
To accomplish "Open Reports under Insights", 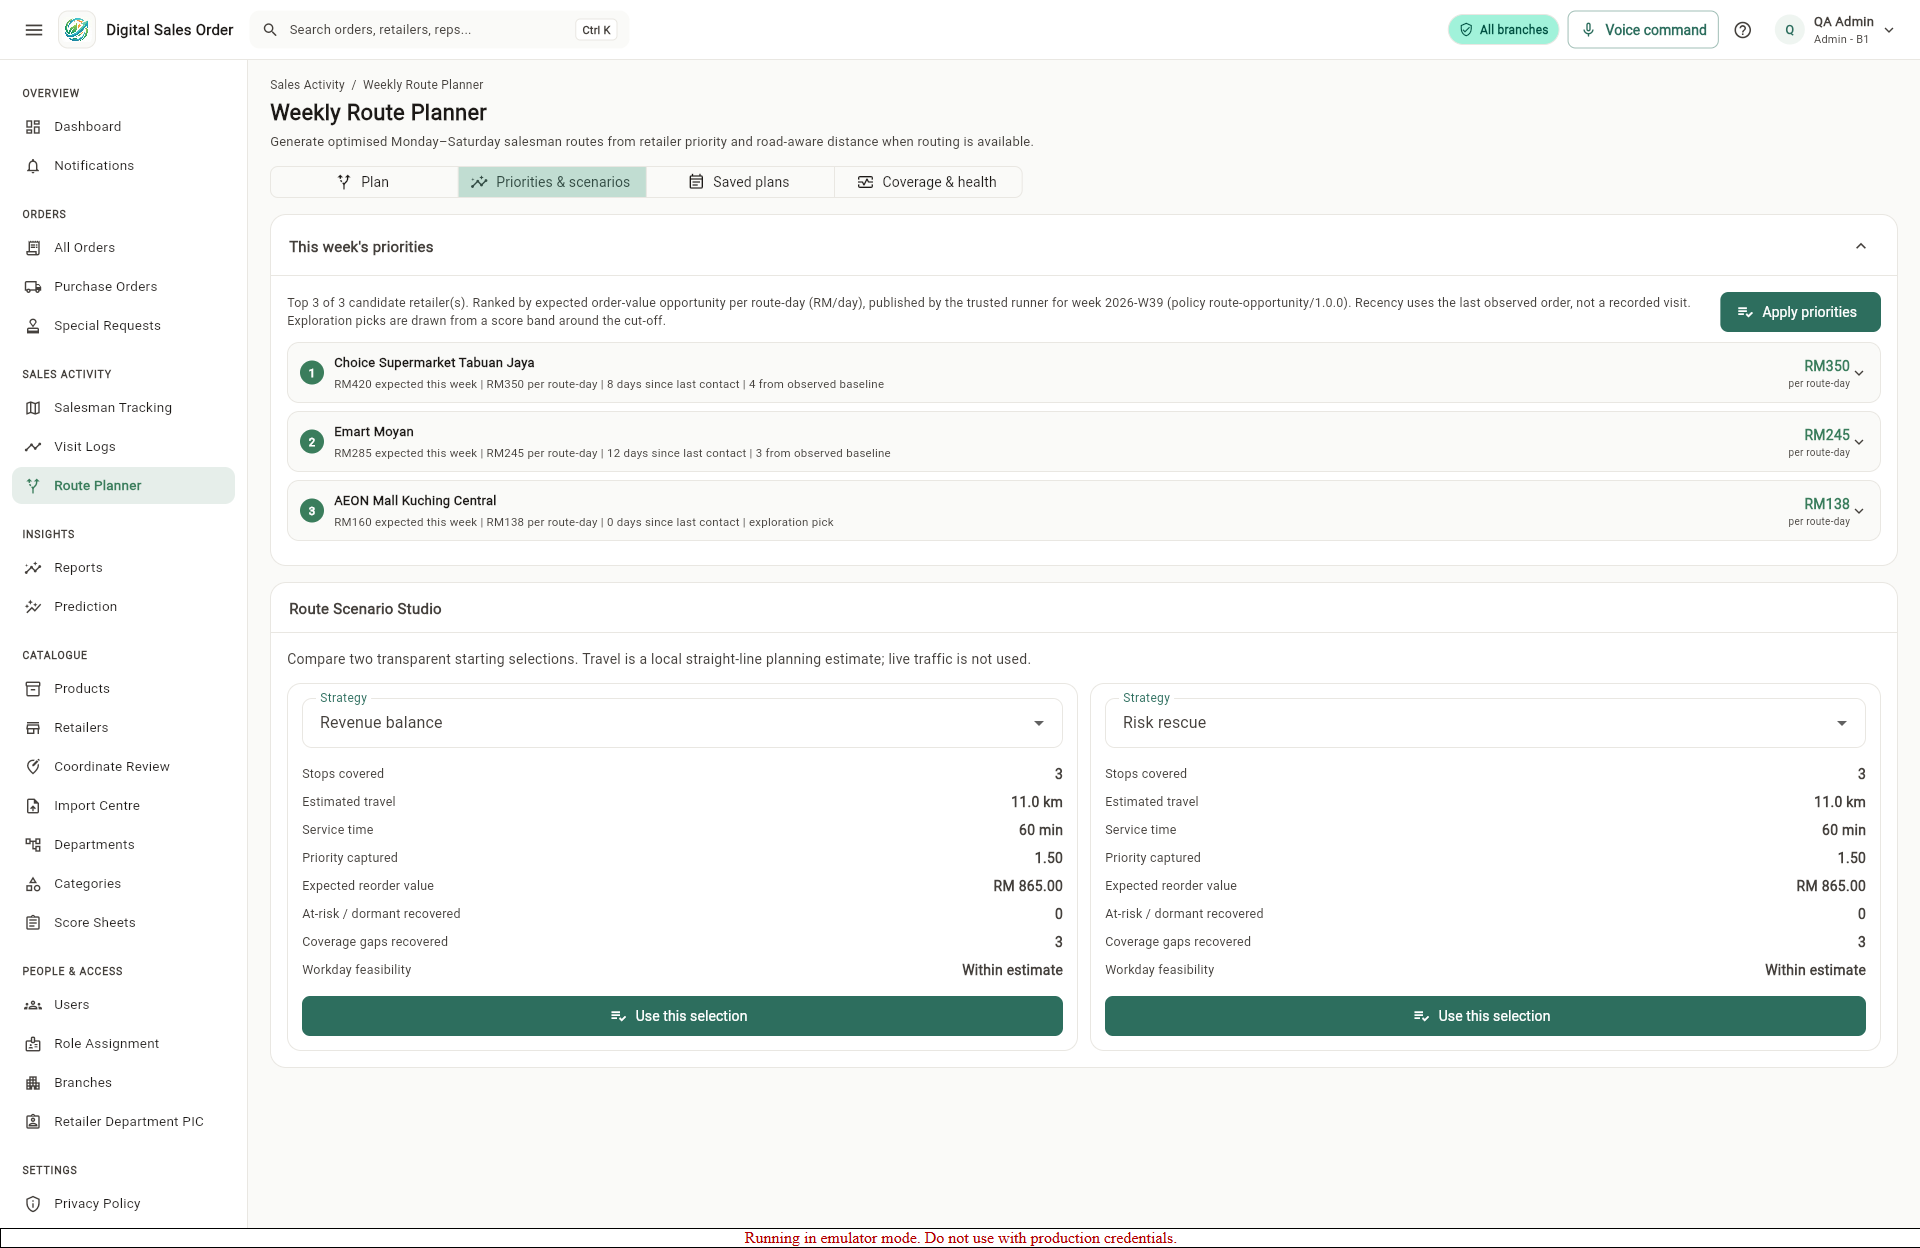I will tap(123, 568).
